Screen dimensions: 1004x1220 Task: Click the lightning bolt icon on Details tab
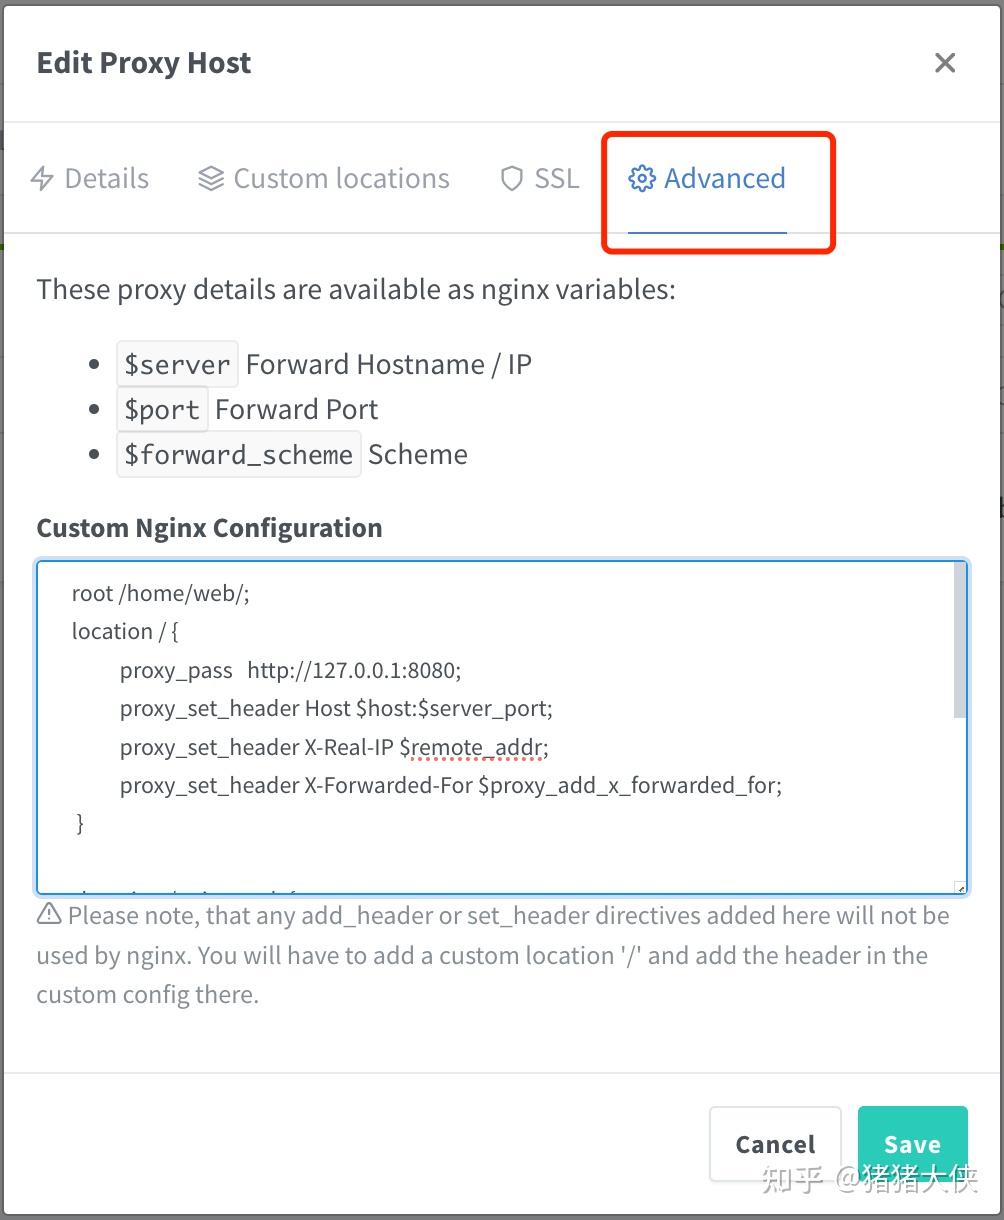point(42,178)
